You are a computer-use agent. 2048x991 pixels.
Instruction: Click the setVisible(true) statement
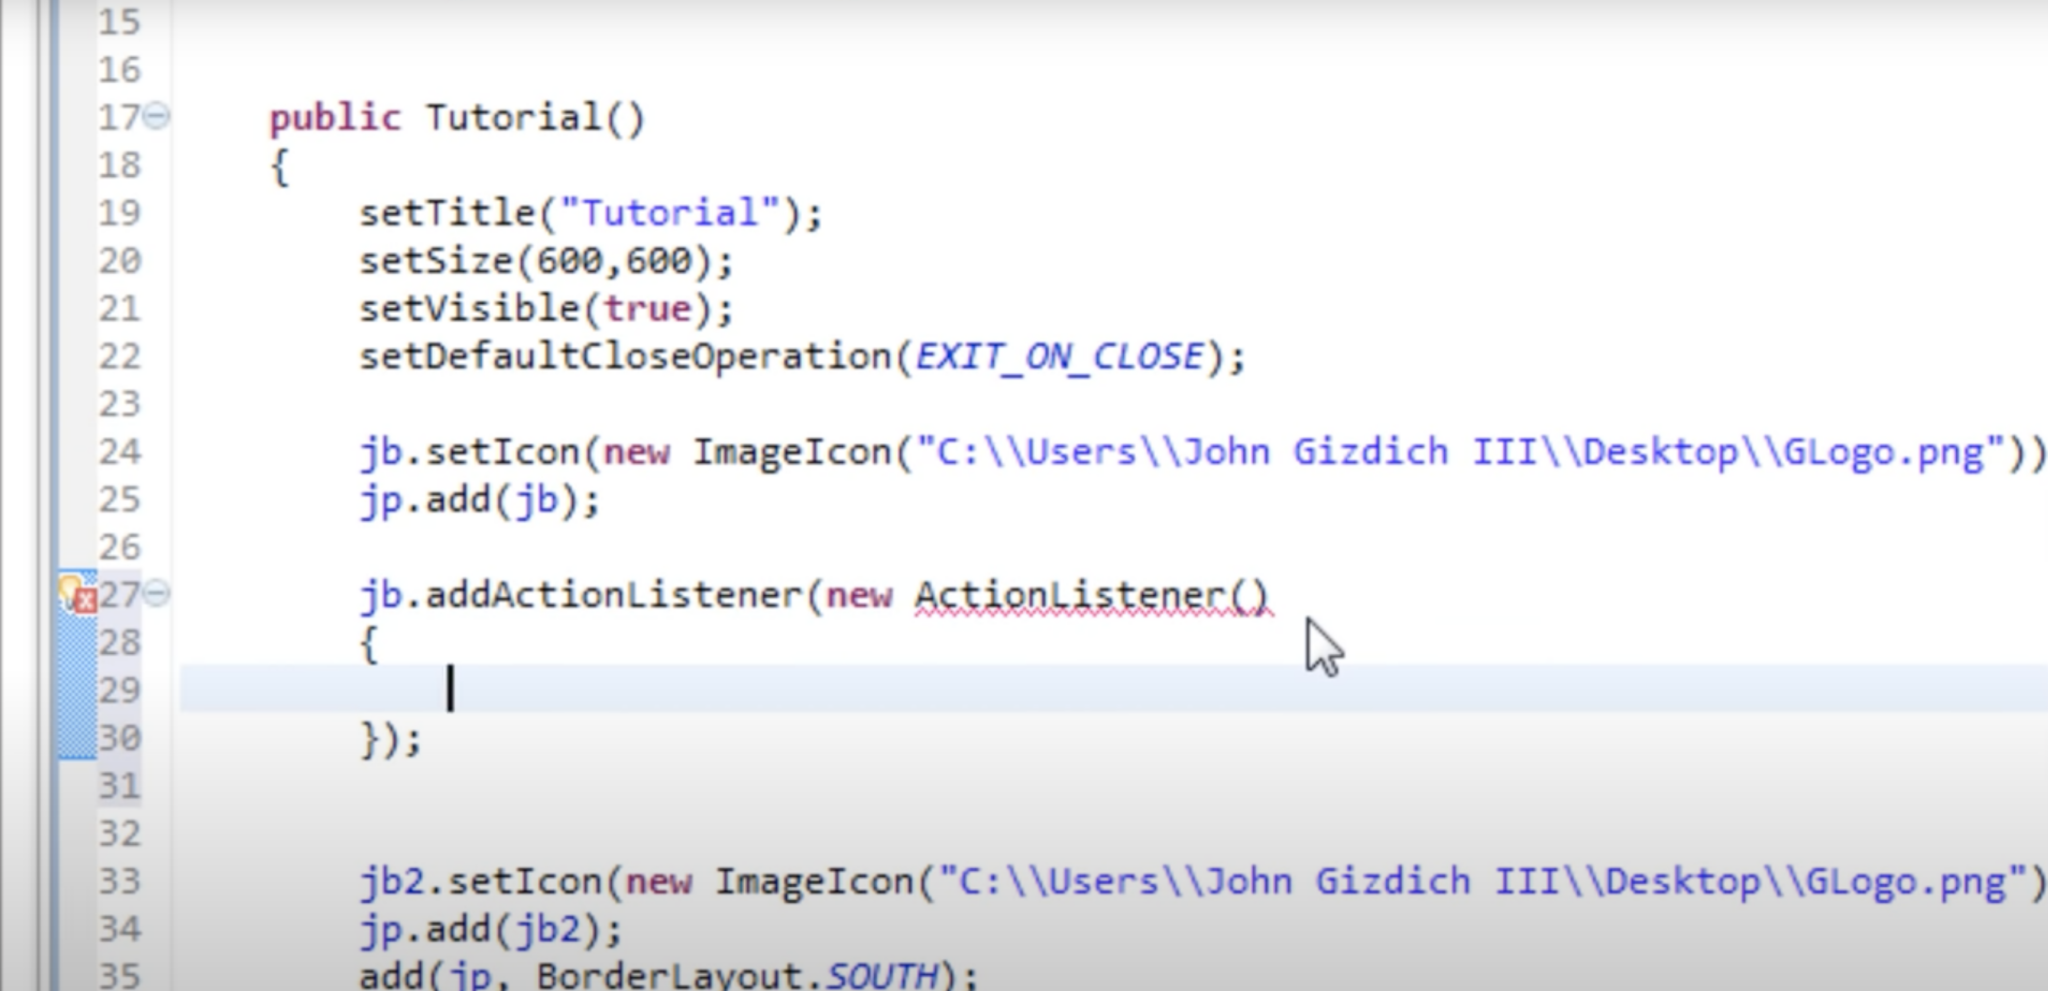click(547, 309)
